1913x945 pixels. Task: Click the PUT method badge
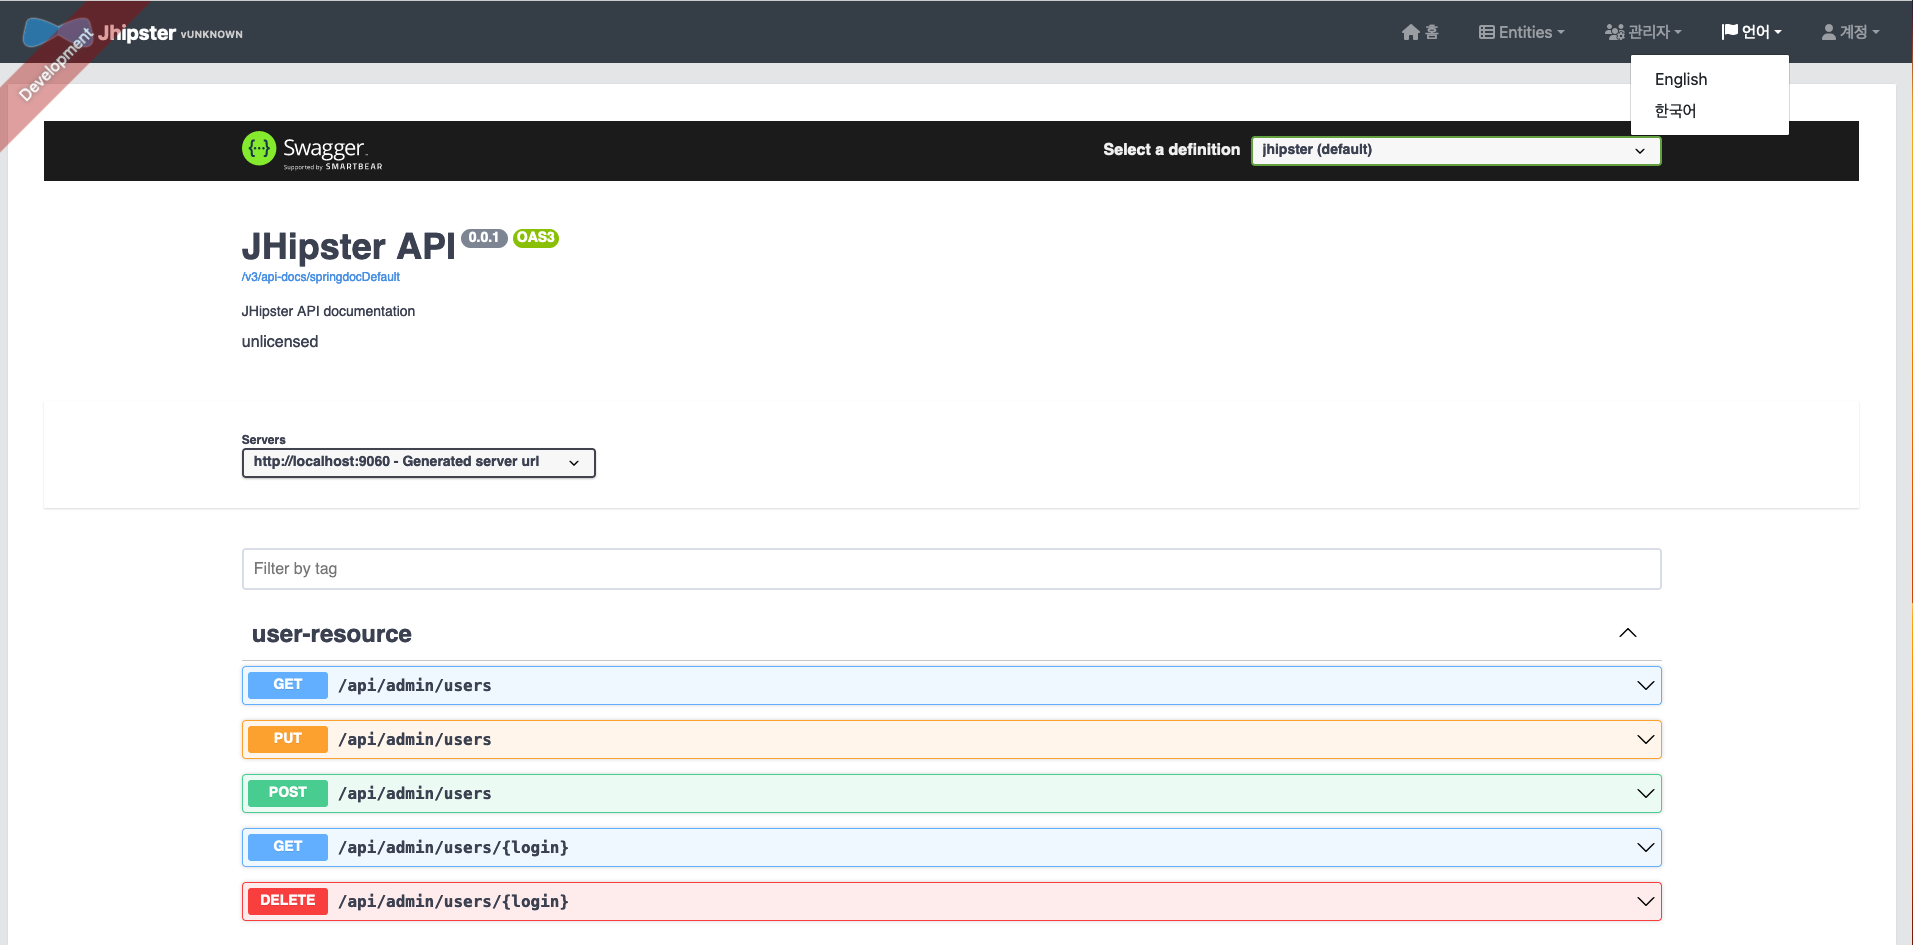click(x=288, y=739)
